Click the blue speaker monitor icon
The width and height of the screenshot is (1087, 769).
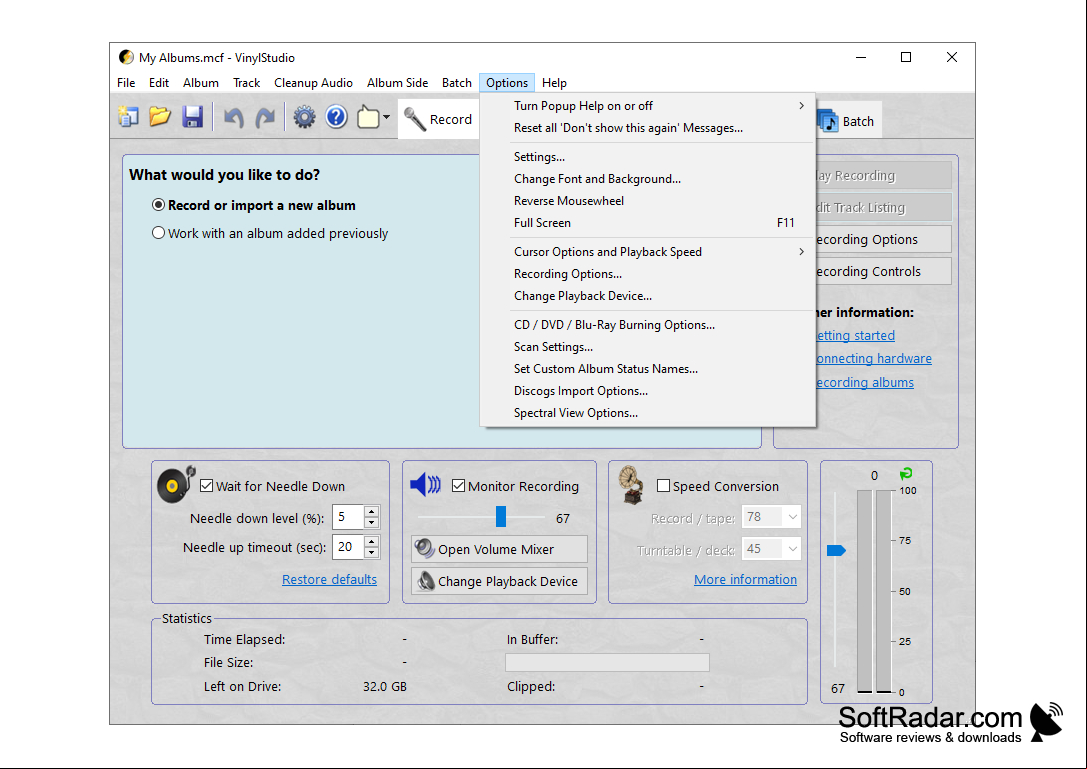click(425, 484)
